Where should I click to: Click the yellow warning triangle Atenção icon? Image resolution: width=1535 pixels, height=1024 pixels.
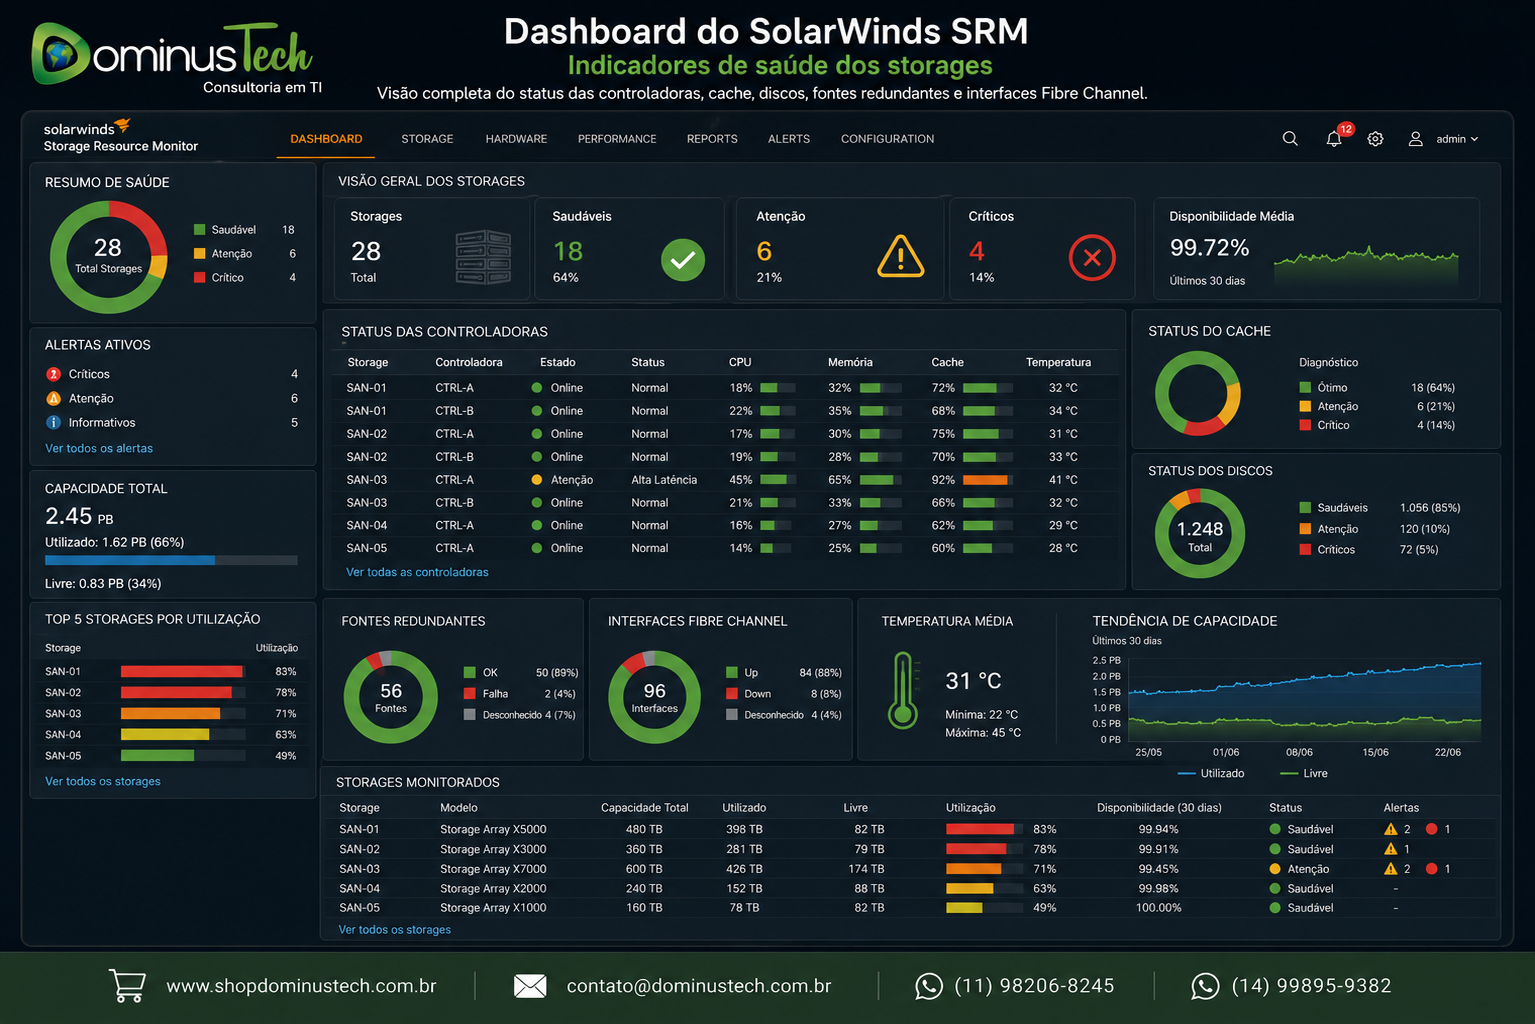[901, 256]
